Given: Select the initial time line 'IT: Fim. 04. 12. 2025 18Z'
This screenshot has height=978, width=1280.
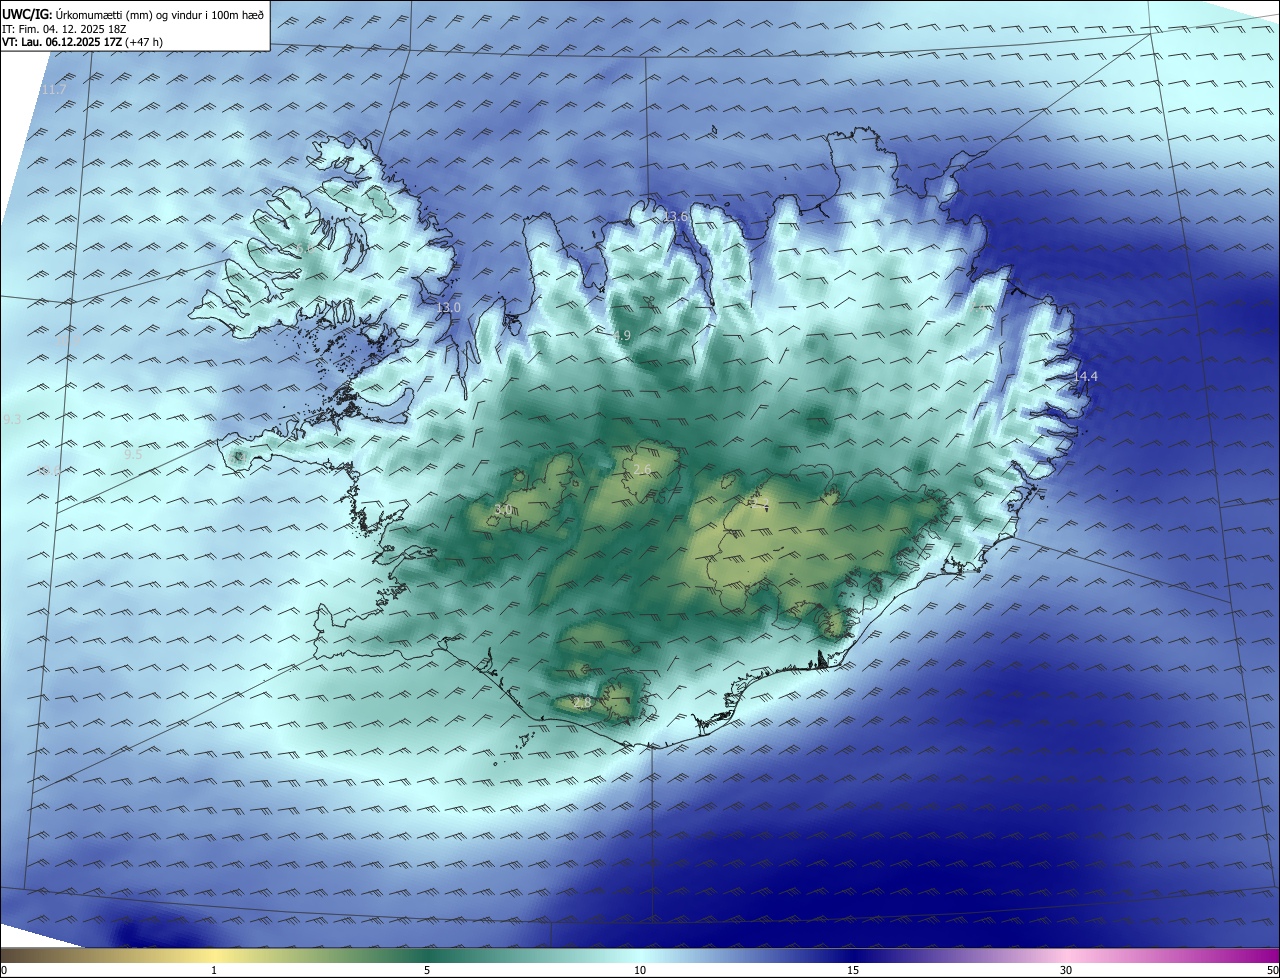Looking at the screenshot, I should (64, 28).
